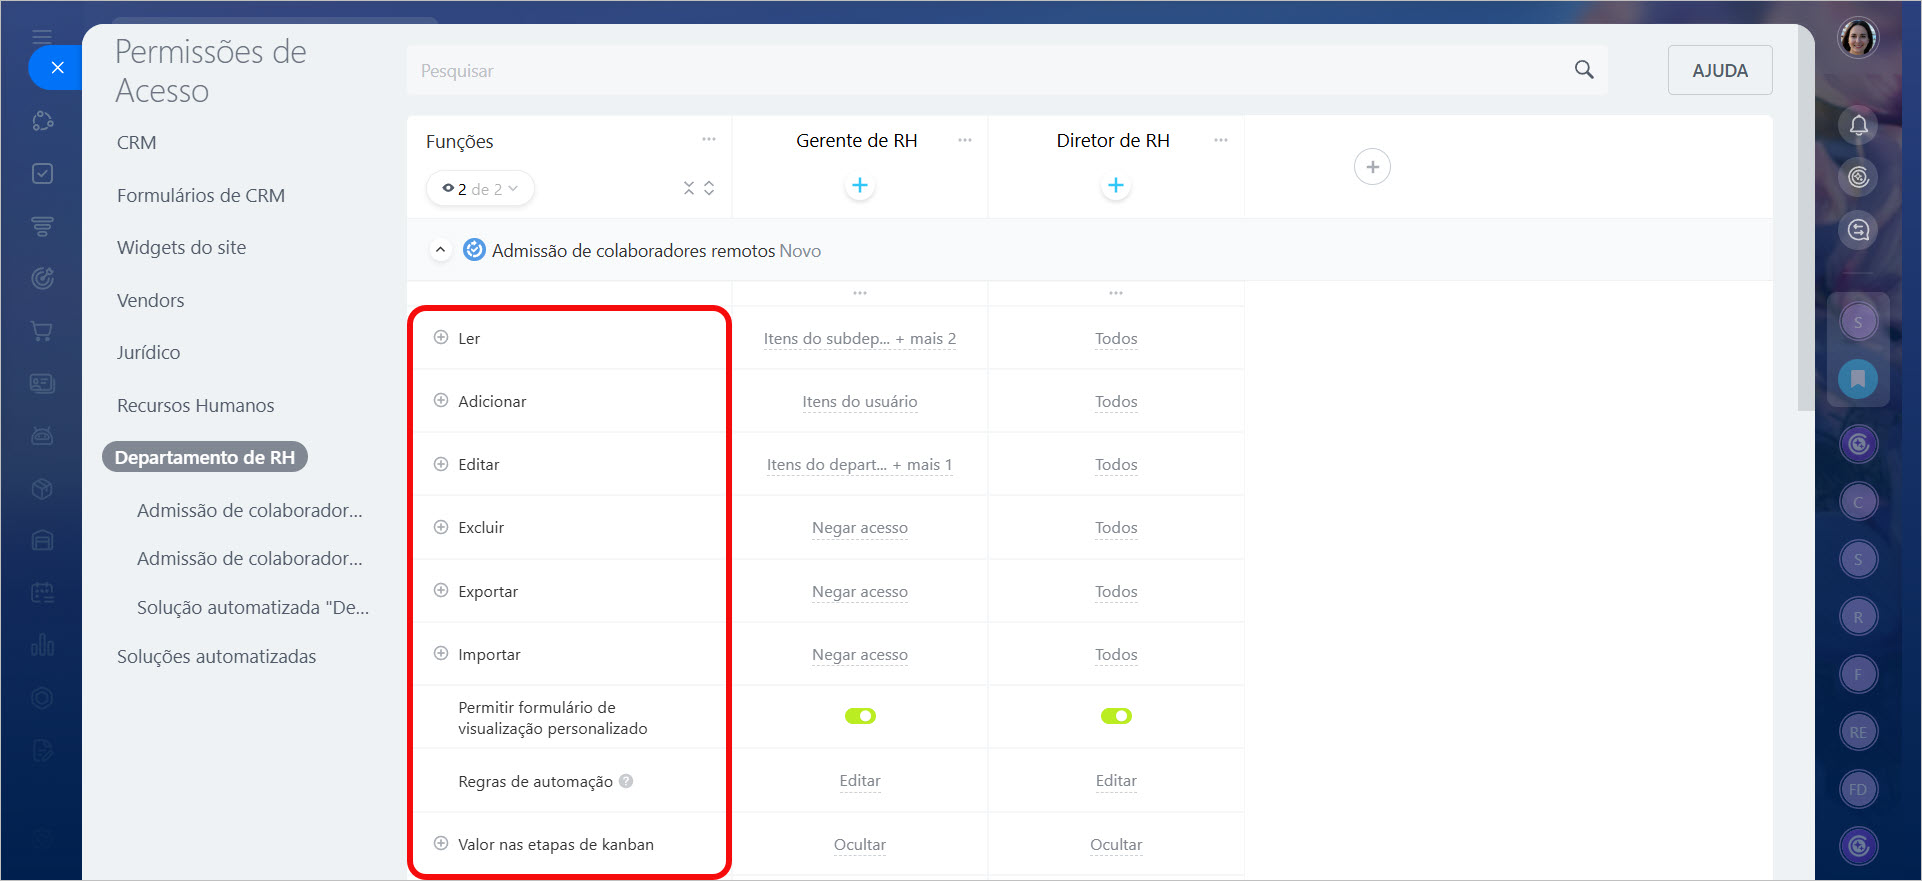
Task: Open the CRM permissions section
Action: [136, 142]
